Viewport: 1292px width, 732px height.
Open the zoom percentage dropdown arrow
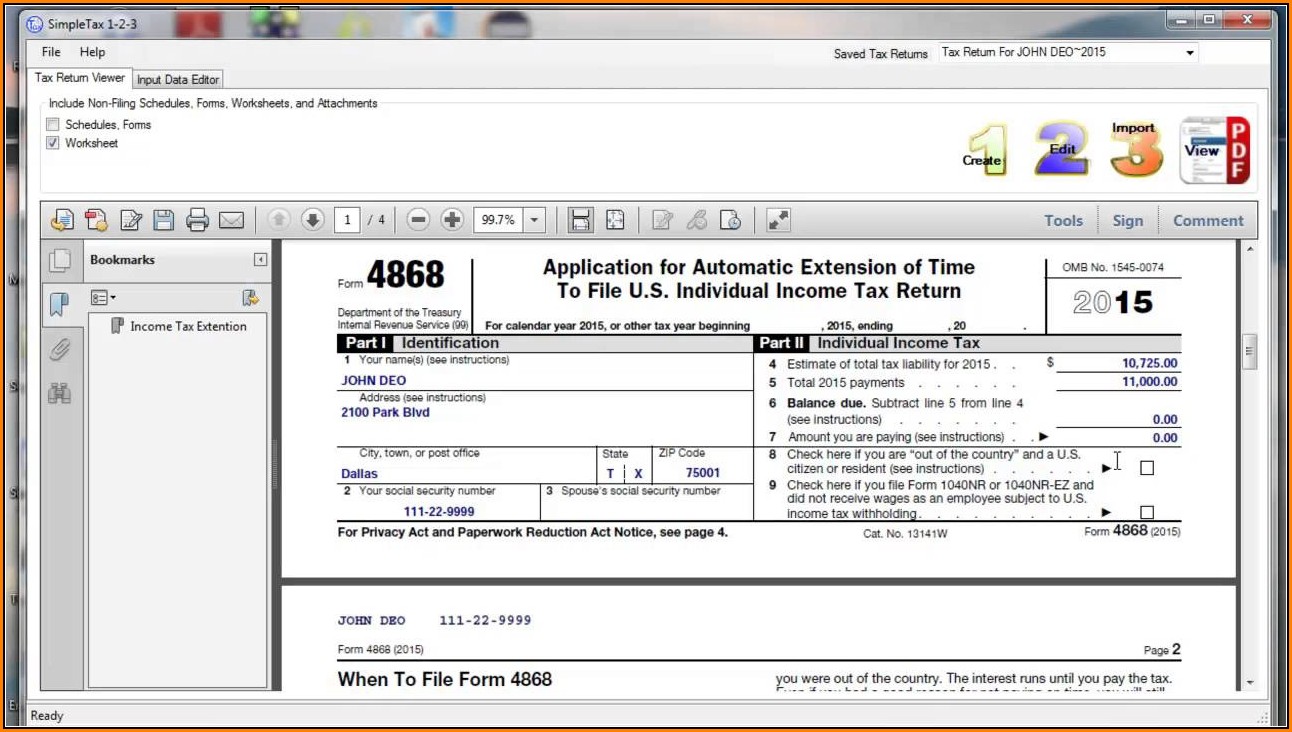[535, 220]
